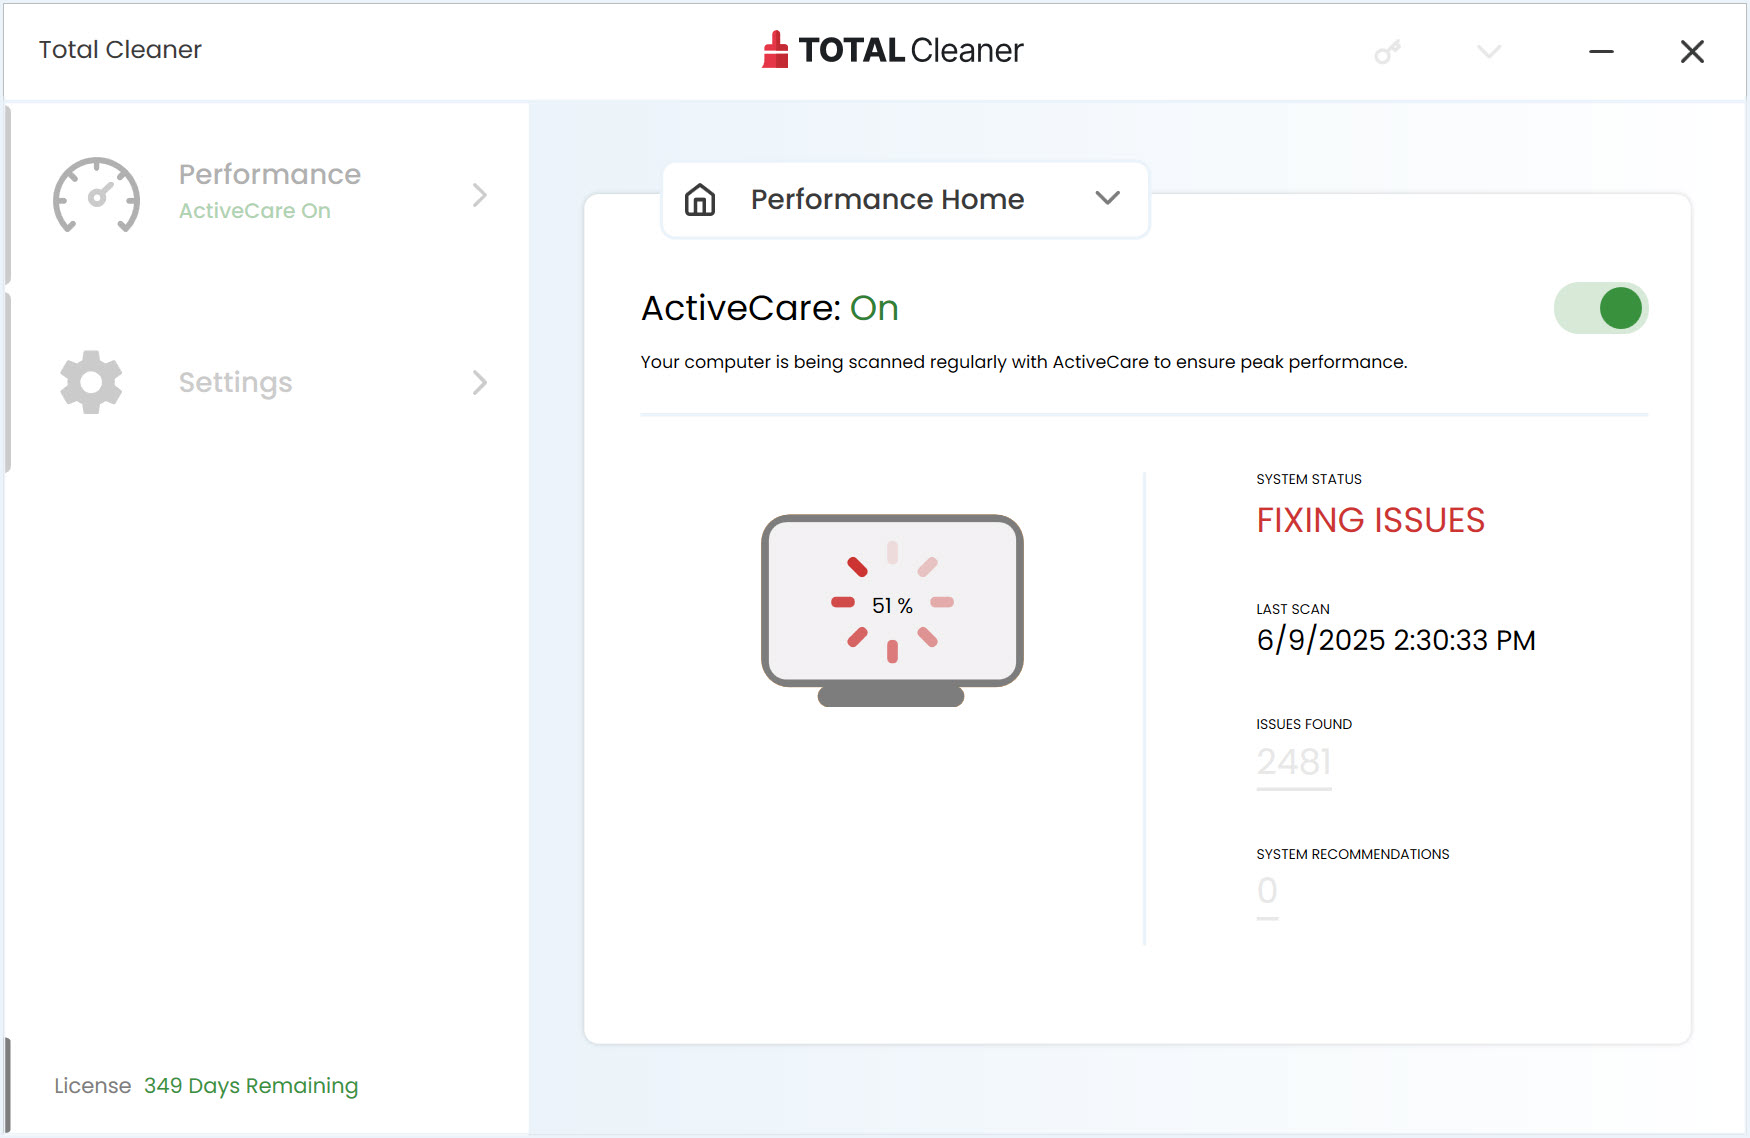This screenshot has height=1138, width=1750.
Task: Expand the Settings section arrow
Action: (x=480, y=382)
